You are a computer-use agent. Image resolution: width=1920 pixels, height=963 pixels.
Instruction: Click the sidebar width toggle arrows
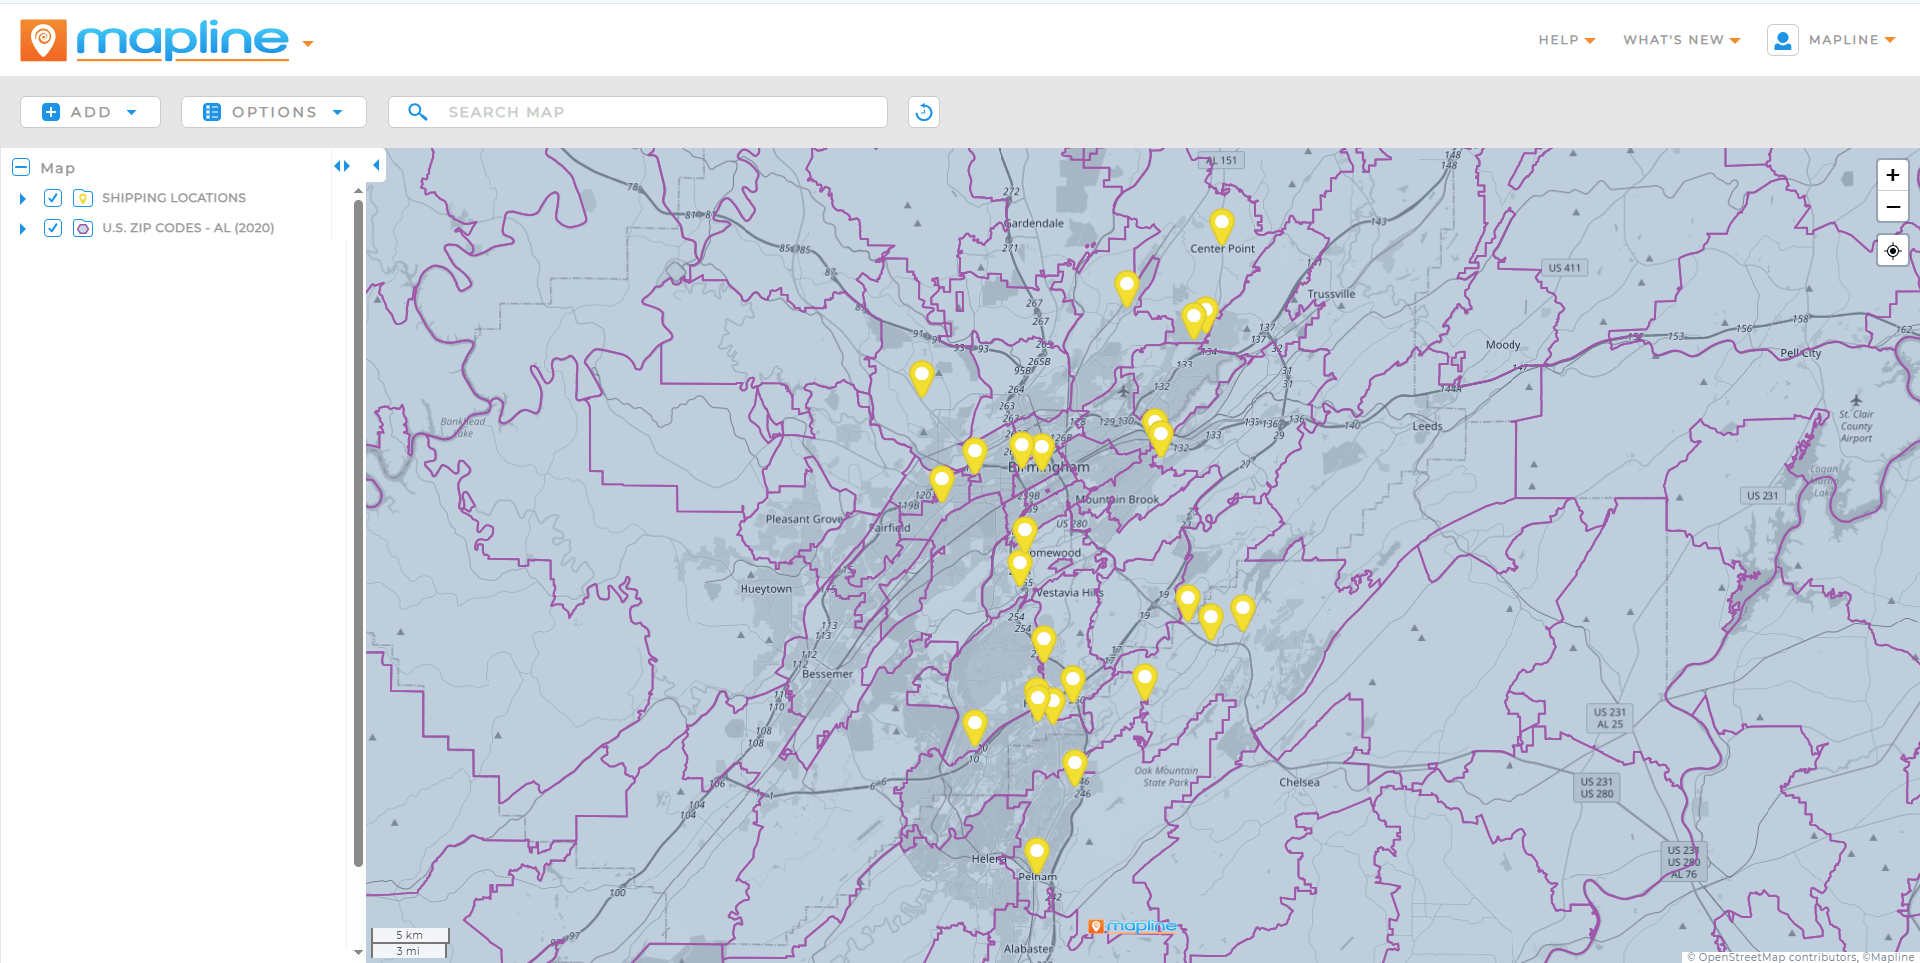342,166
